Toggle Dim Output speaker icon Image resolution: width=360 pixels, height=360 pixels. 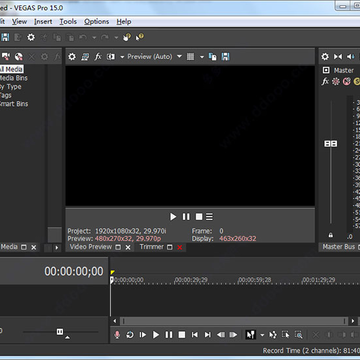click(350, 57)
